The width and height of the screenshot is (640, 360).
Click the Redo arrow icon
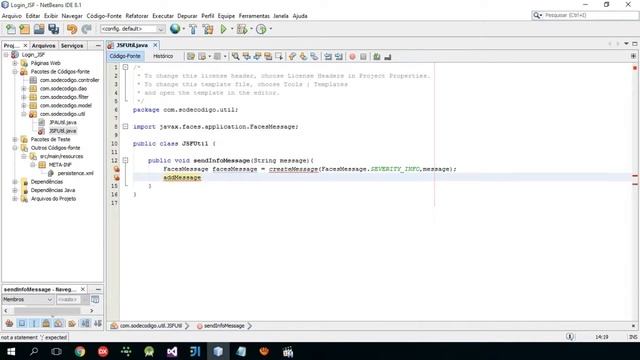coord(86,29)
